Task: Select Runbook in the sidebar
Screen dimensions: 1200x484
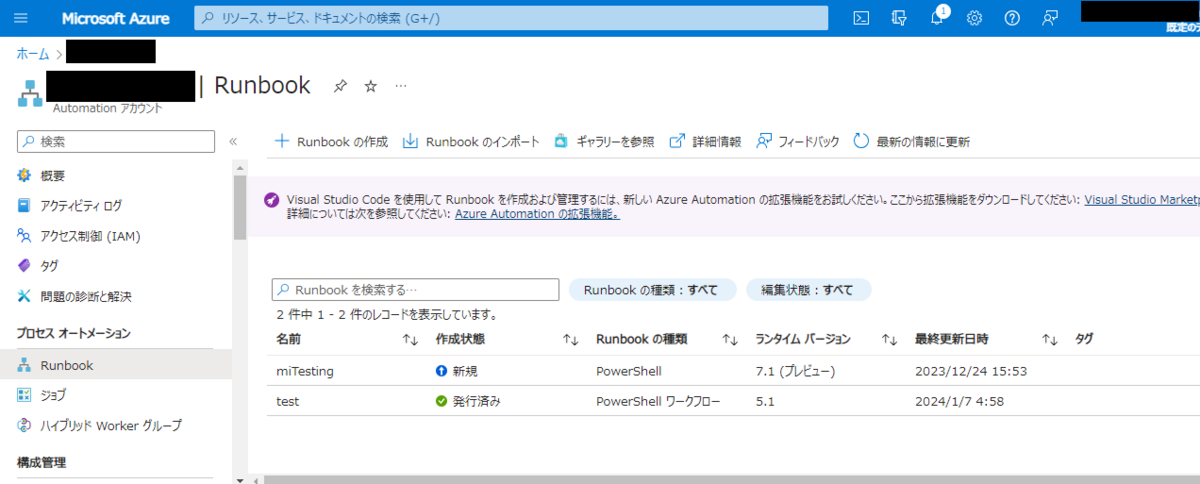Action: point(116,365)
